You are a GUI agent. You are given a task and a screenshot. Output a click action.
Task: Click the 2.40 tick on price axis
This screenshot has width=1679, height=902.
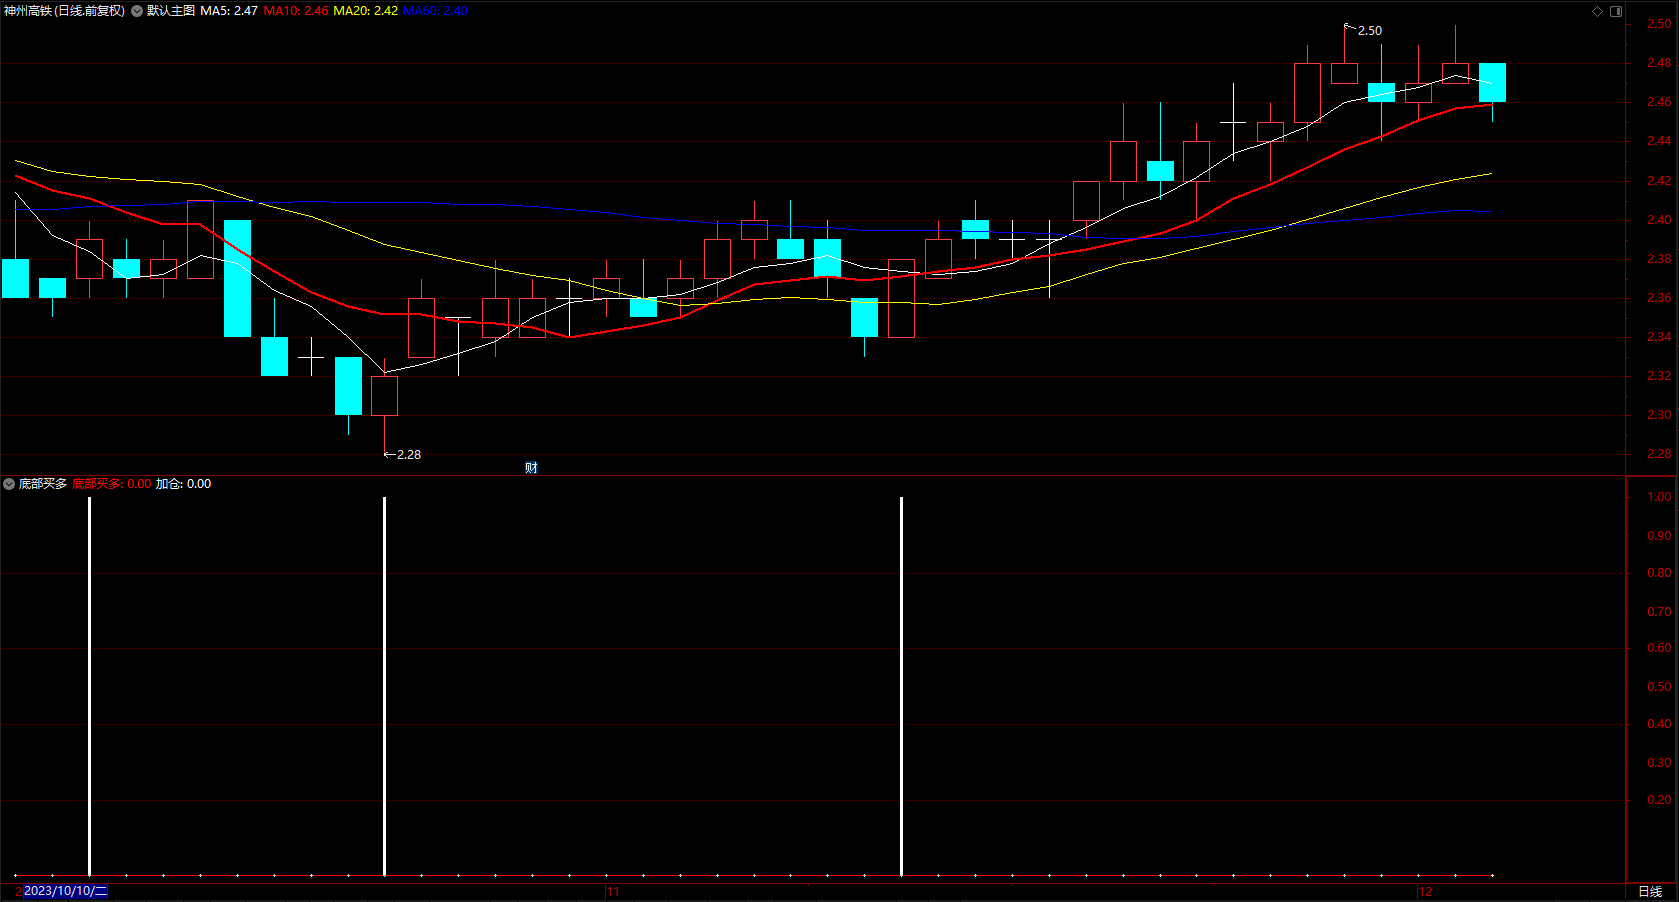(x=1659, y=220)
